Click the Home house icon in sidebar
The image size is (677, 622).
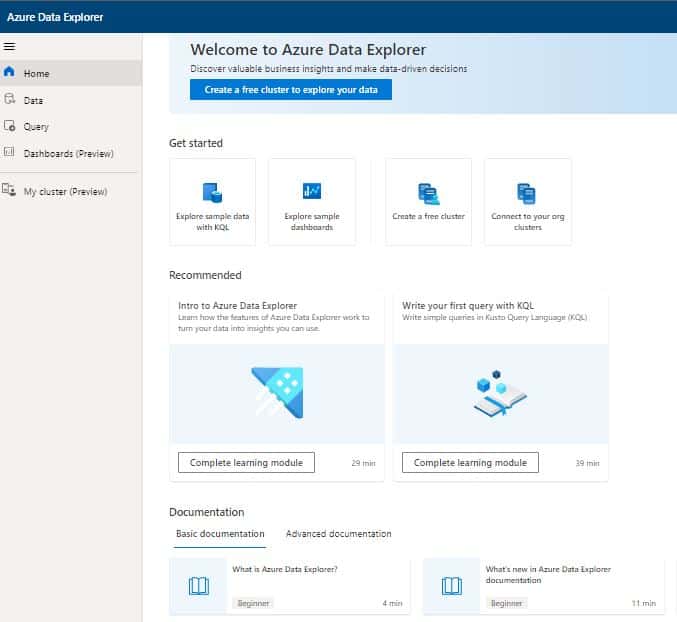click(x=9, y=72)
